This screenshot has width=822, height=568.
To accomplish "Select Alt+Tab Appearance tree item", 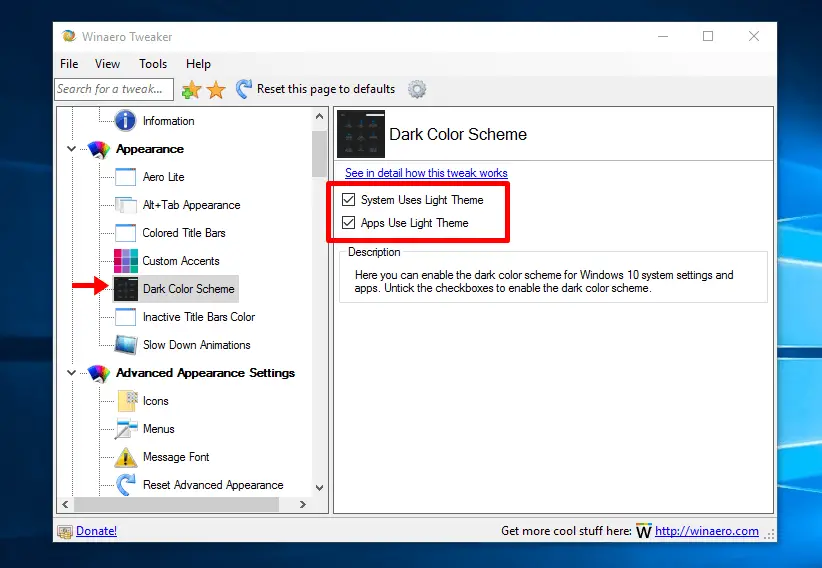I will pos(191,205).
